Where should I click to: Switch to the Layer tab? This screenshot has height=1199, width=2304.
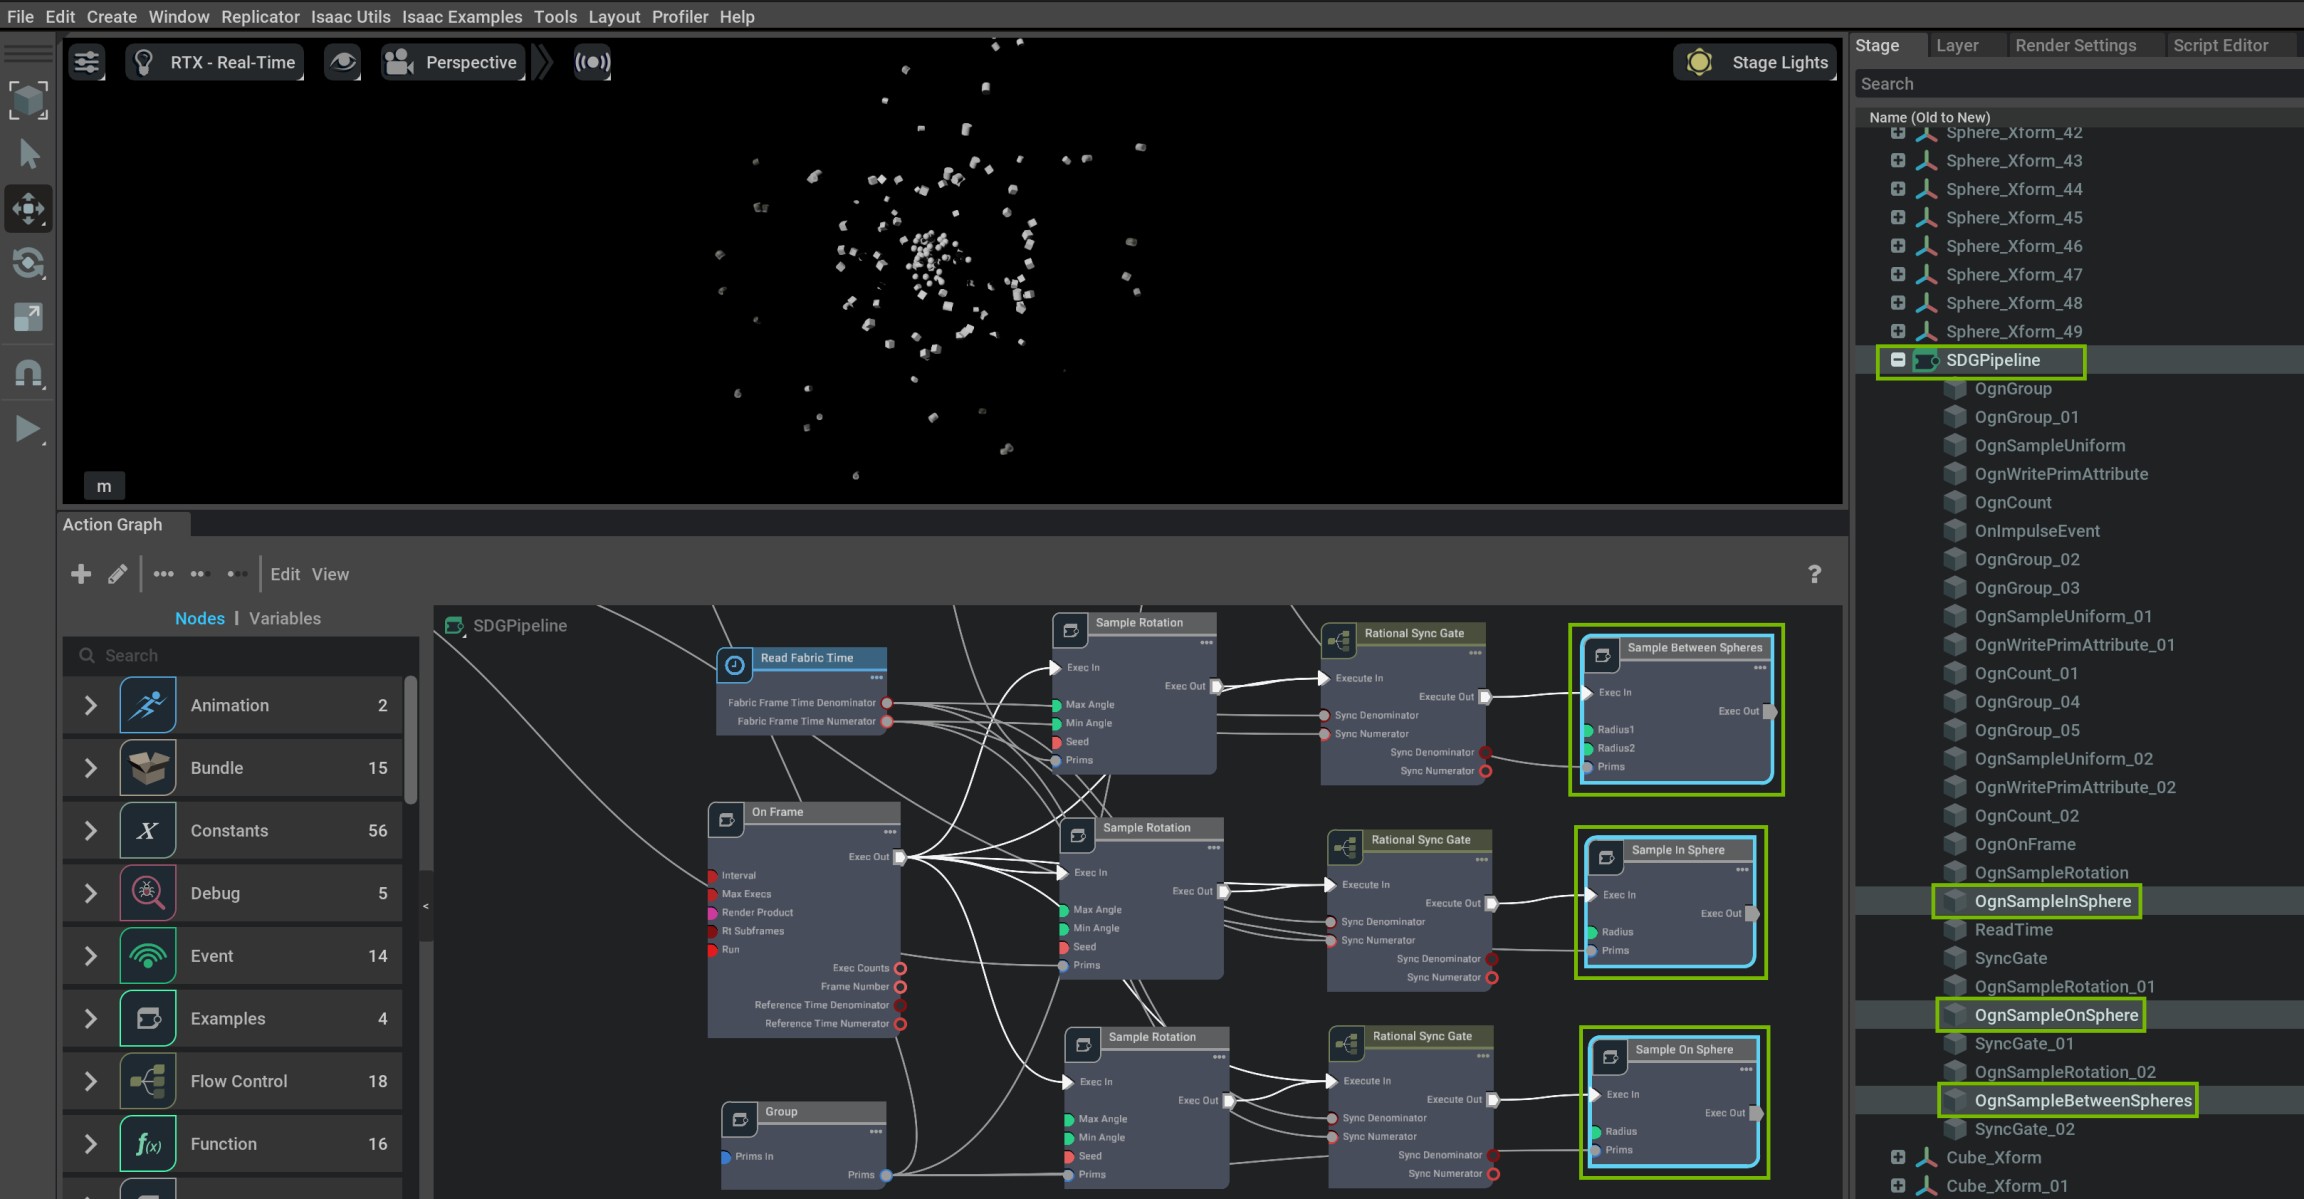click(1957, 45)
